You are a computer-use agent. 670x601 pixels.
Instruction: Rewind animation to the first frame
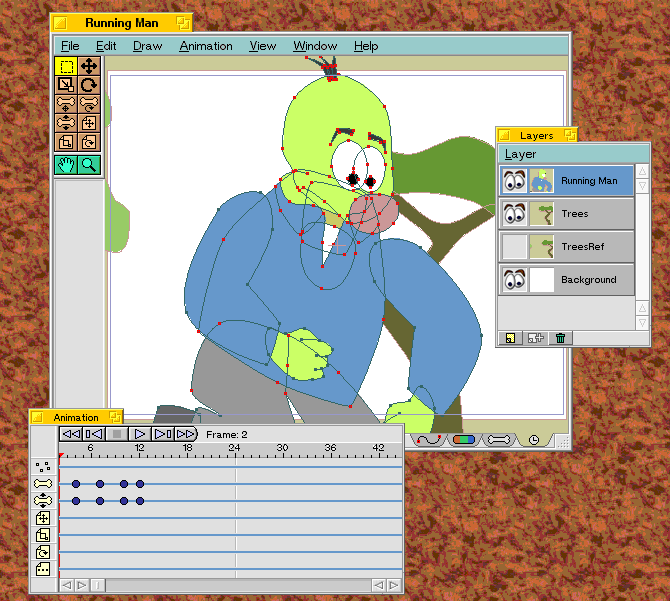click(70, 434)
